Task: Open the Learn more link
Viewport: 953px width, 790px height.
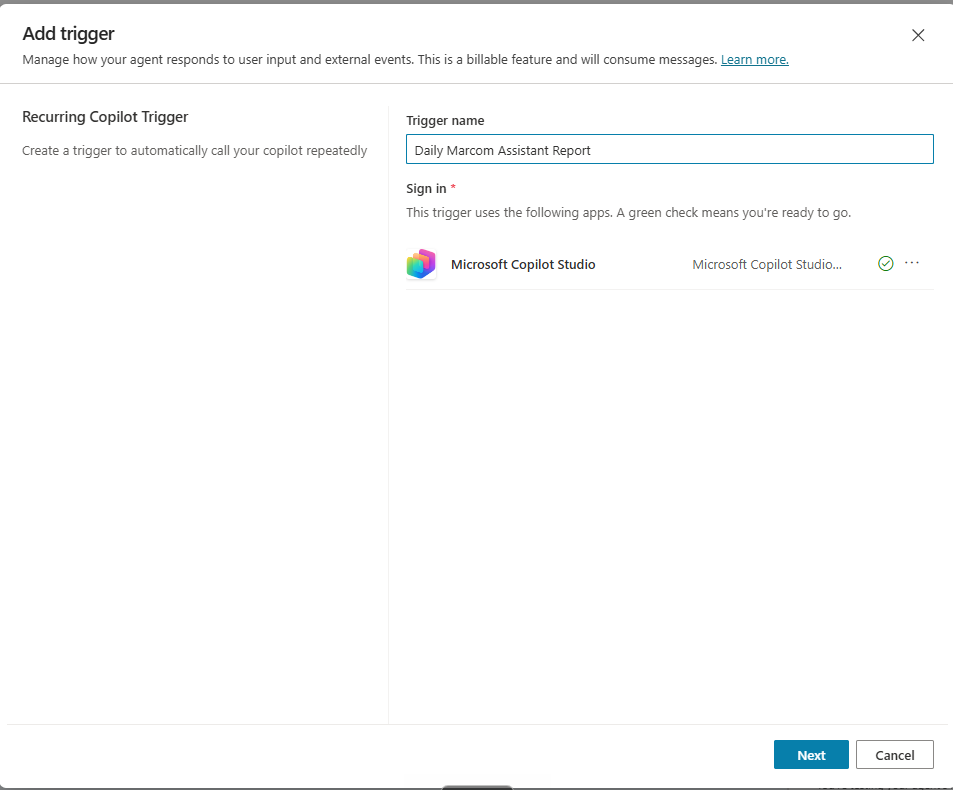Action: [x=754, y=60]
